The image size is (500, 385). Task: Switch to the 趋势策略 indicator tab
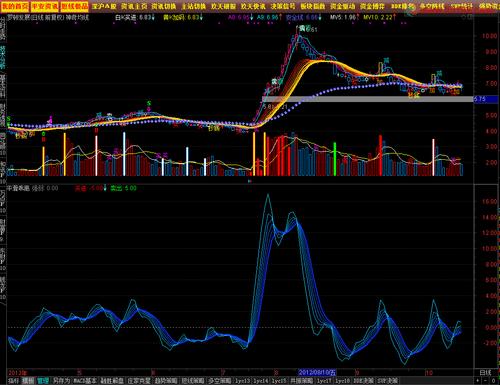[166, 381]
